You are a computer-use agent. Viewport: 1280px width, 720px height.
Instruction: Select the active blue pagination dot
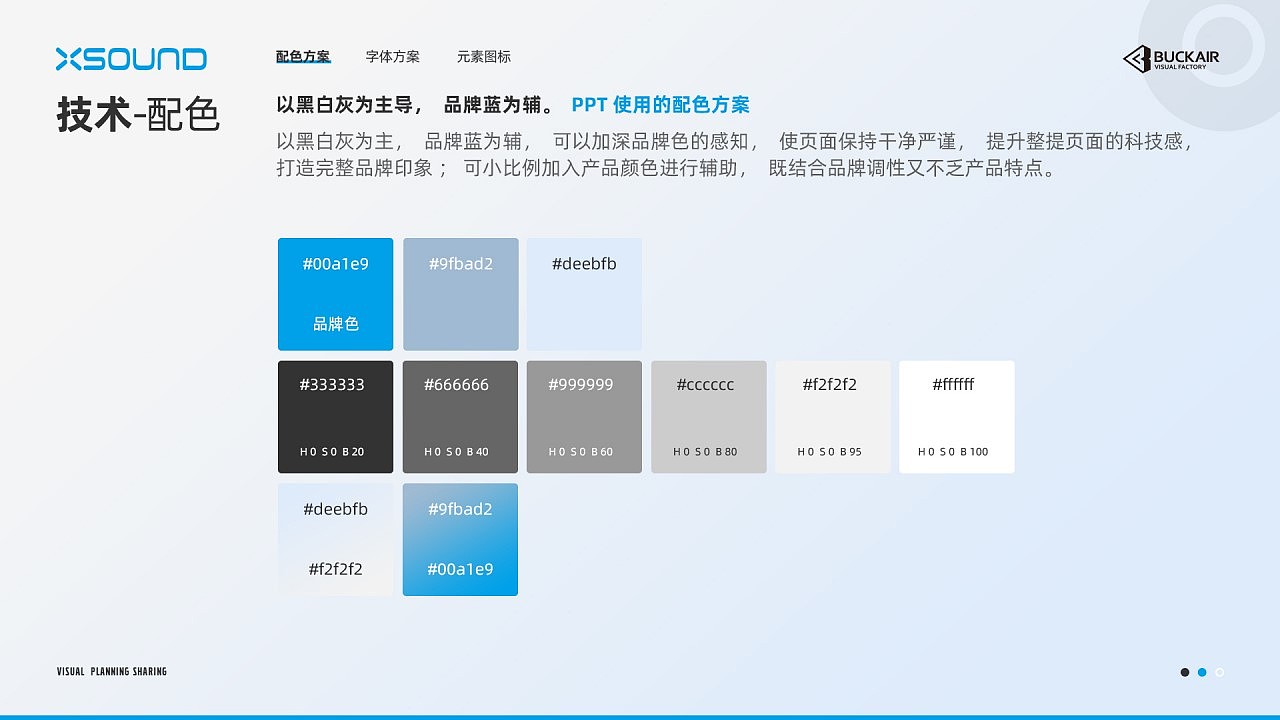(x=1202, y=672)
